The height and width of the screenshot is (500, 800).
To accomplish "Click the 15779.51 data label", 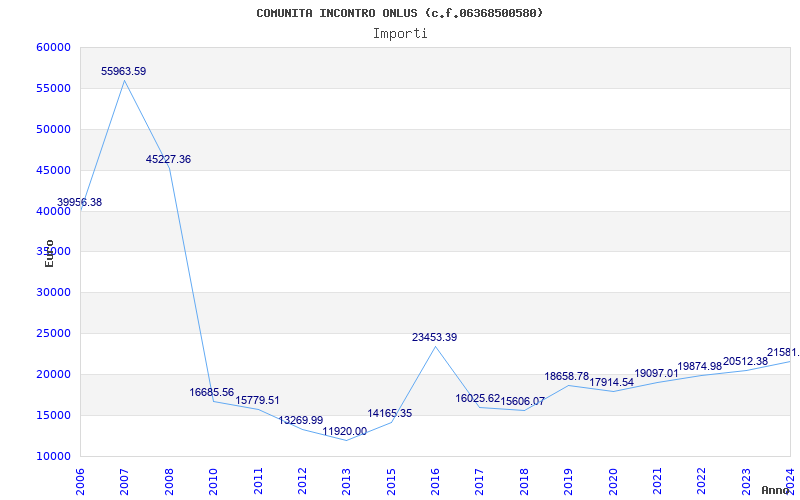I will 257,401.
